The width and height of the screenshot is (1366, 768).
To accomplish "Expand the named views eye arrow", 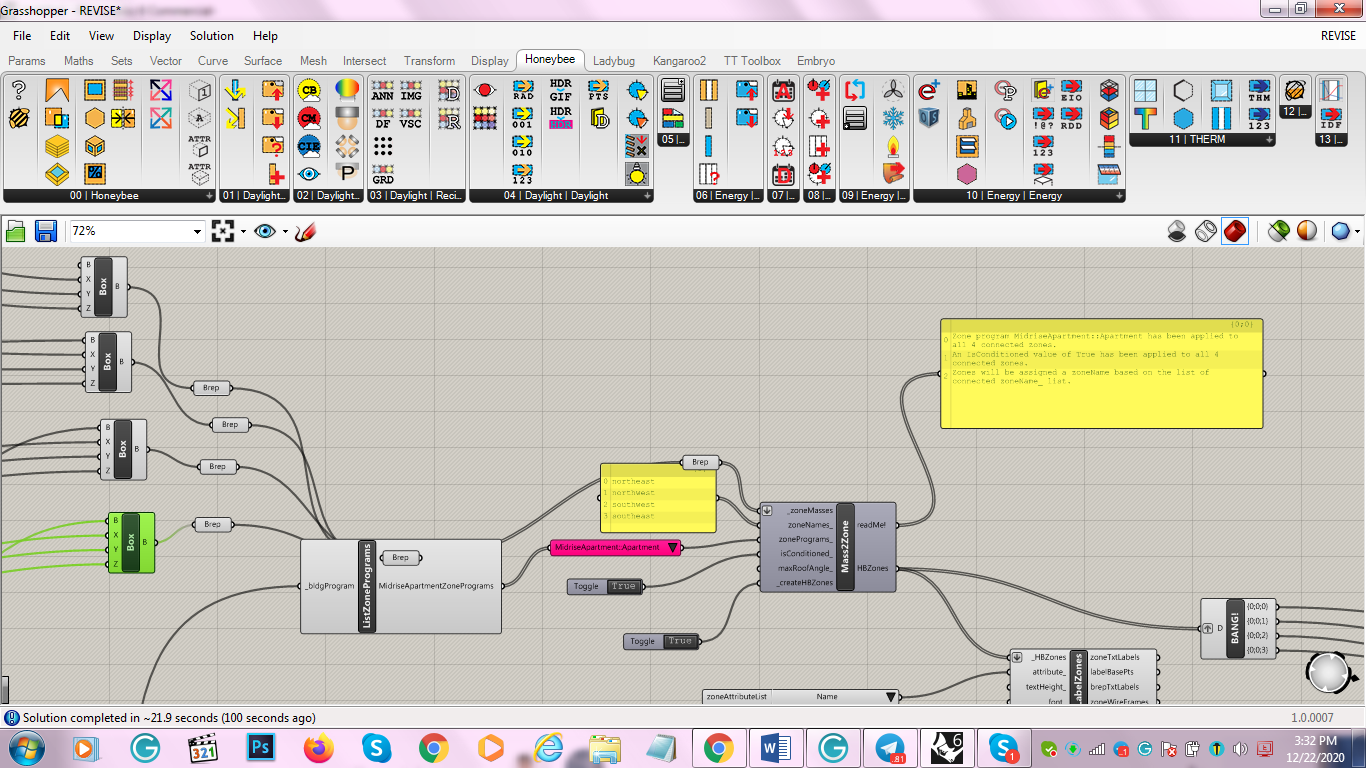I will 285,231.
